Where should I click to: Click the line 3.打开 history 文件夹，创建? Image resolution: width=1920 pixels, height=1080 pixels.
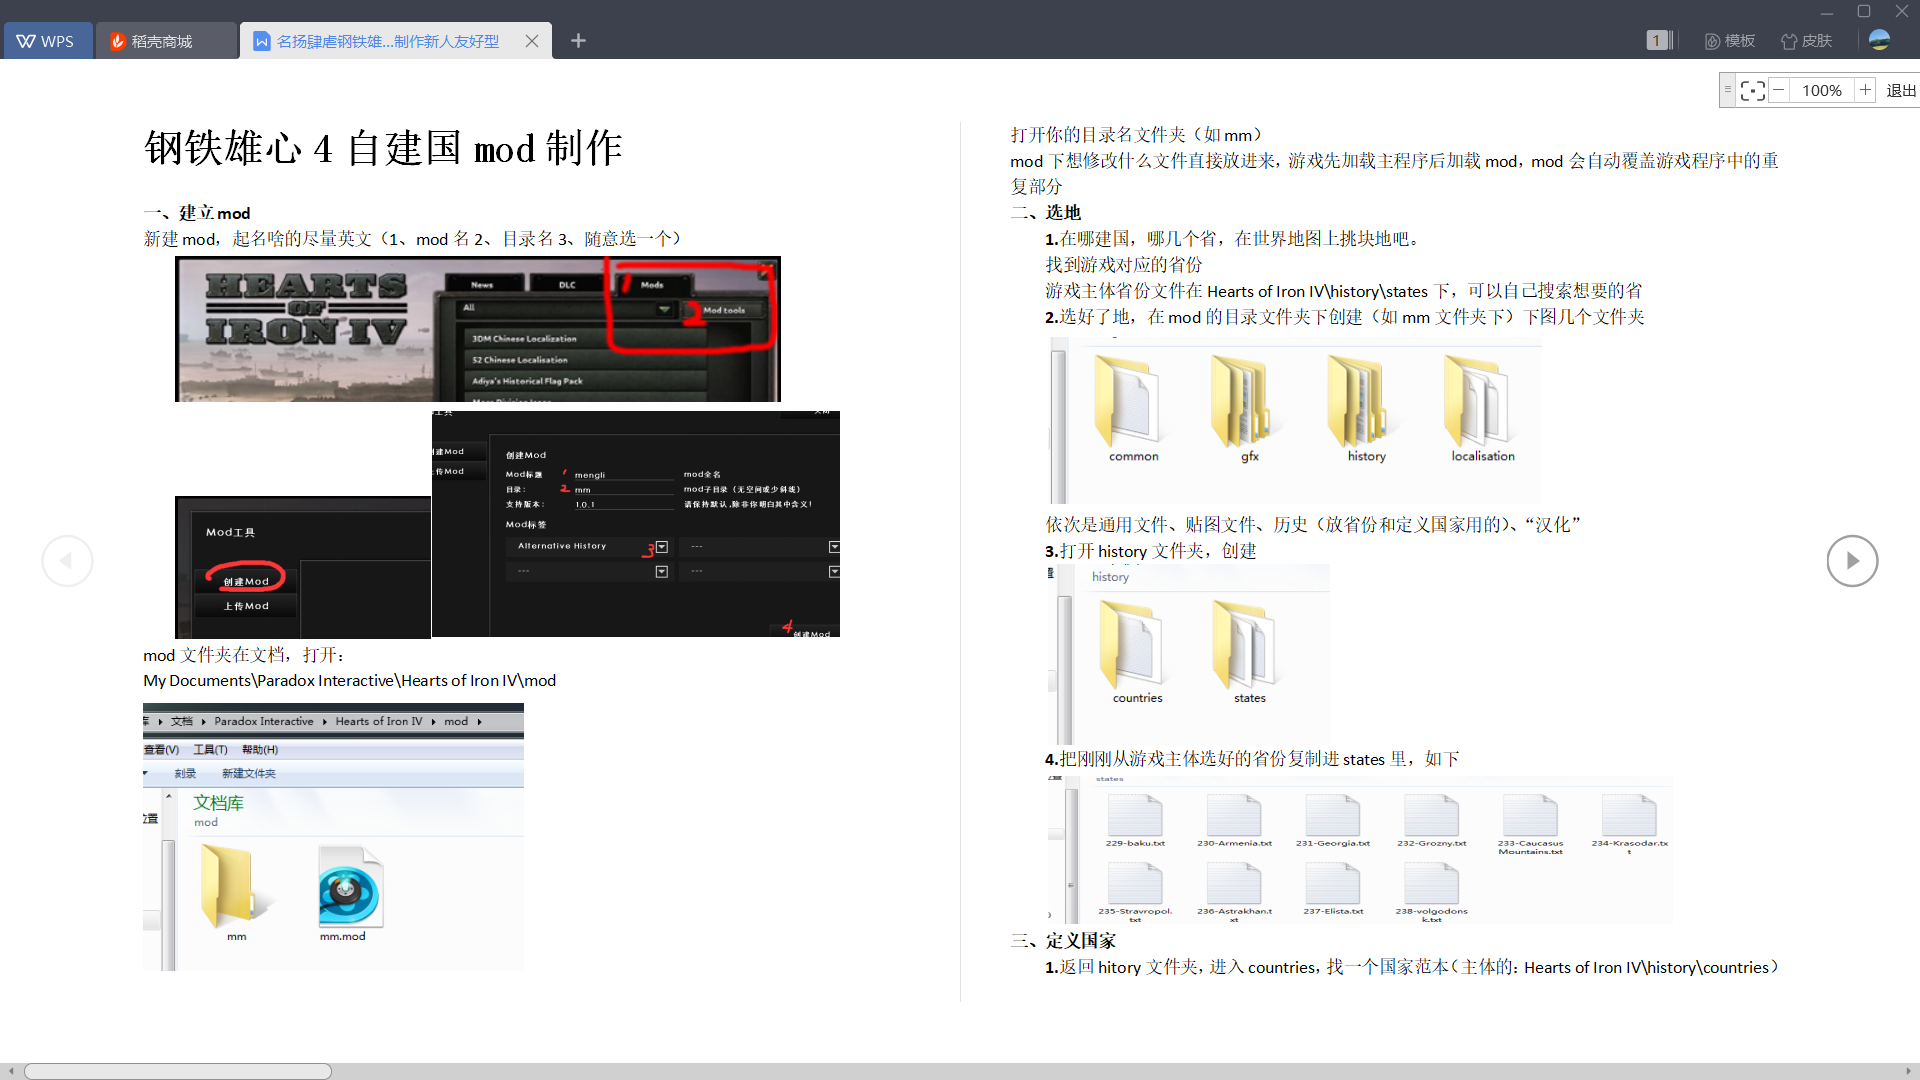click(1151, 551)
